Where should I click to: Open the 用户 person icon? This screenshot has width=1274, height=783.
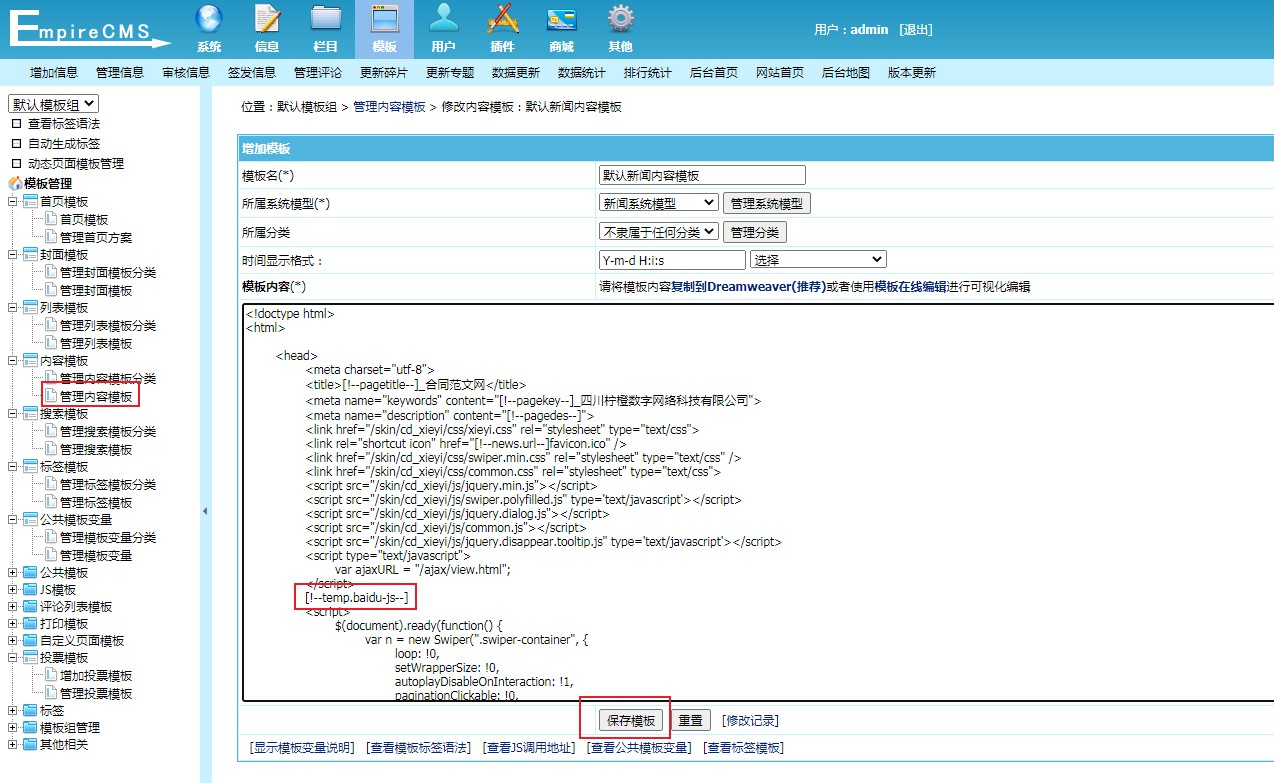(443, 19)
